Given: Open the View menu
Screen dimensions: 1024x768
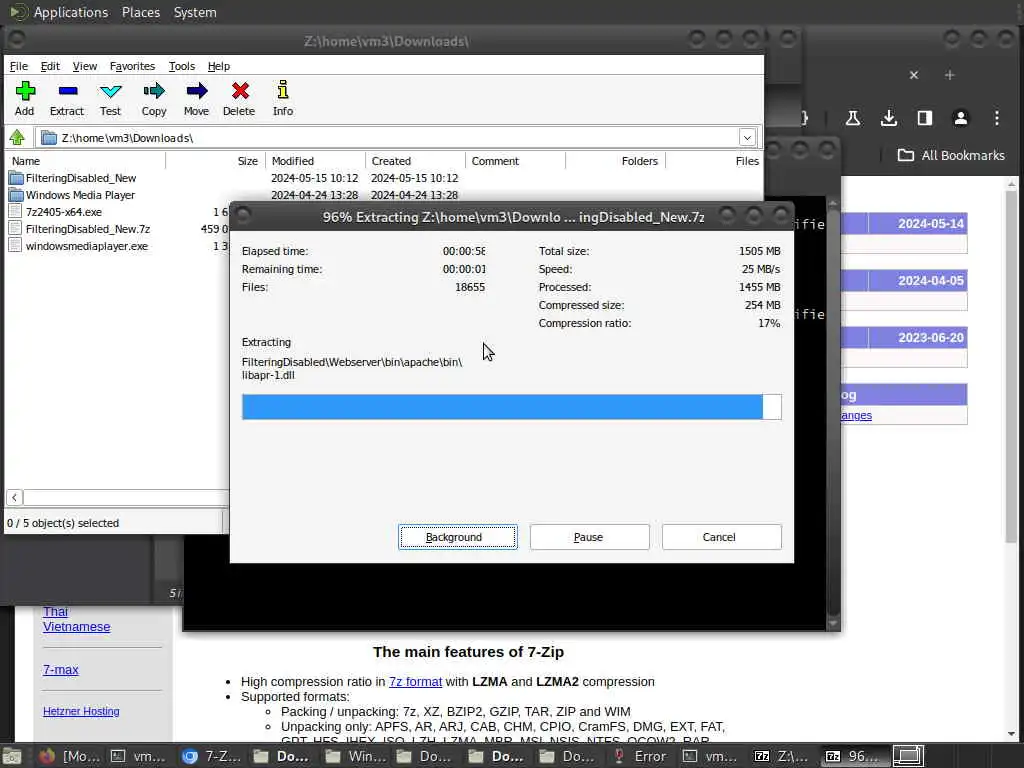Looking at the screenshot, I should click(x=85, y=66).
